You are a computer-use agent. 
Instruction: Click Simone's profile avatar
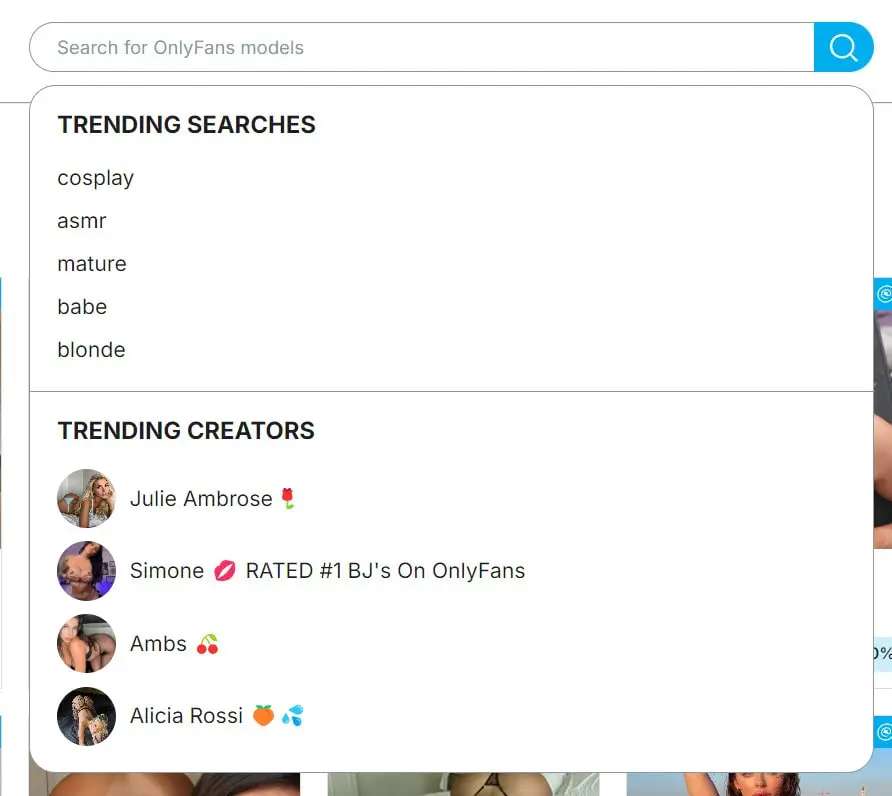pos(86,571)
